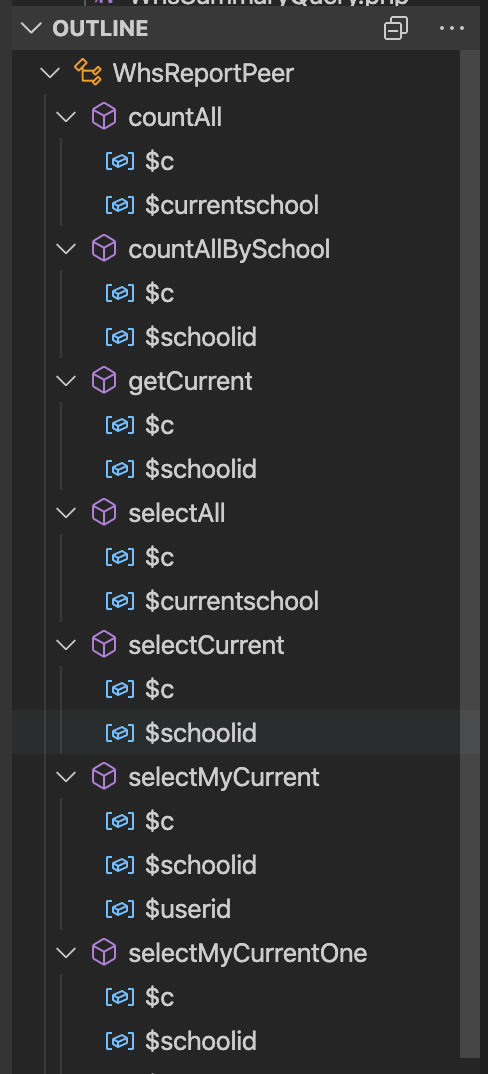
Task: Collapse the countAllBySchool method chevron
Action: tap(66, 249)
